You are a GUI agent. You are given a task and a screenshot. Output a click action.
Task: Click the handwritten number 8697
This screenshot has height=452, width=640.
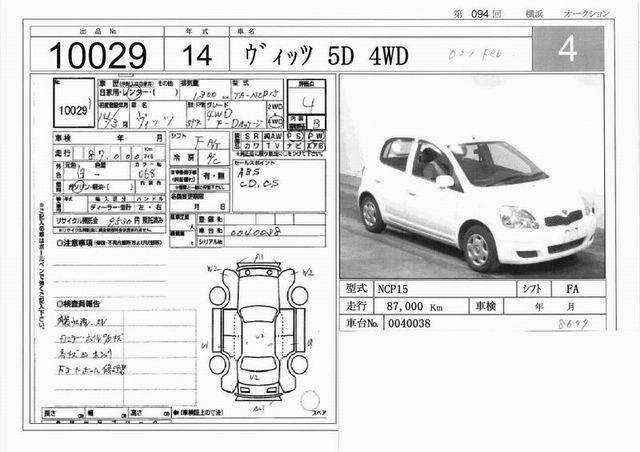tap(573, 324)
